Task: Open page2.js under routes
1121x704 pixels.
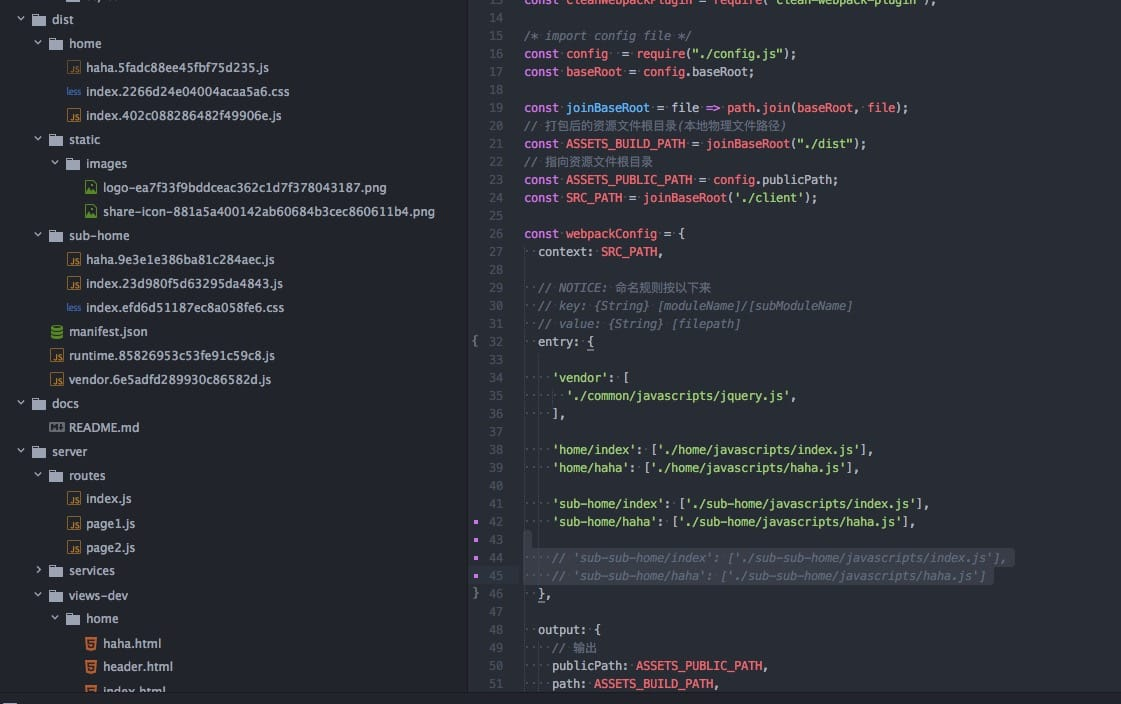Action: 110,547
